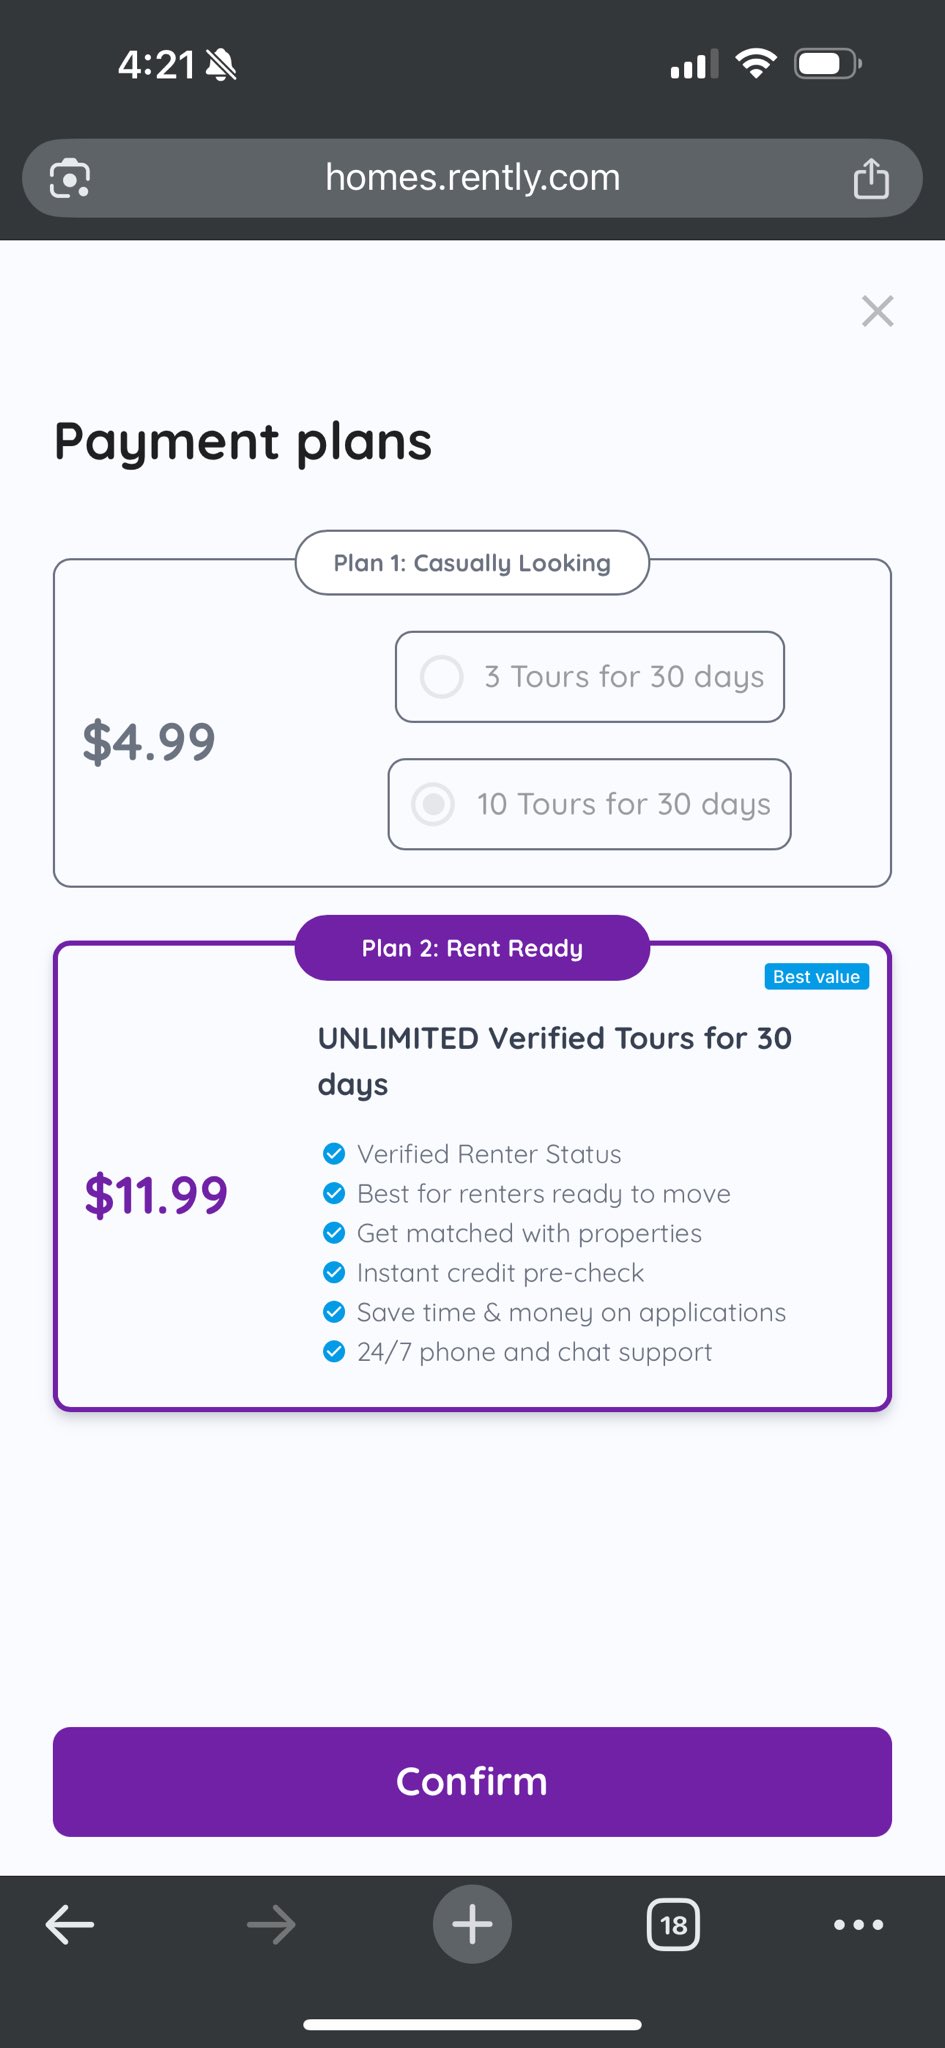Choose the Plan 1: Casually Looking label
The height and width of the screenshot is (2048, 945).
[472, 563]
